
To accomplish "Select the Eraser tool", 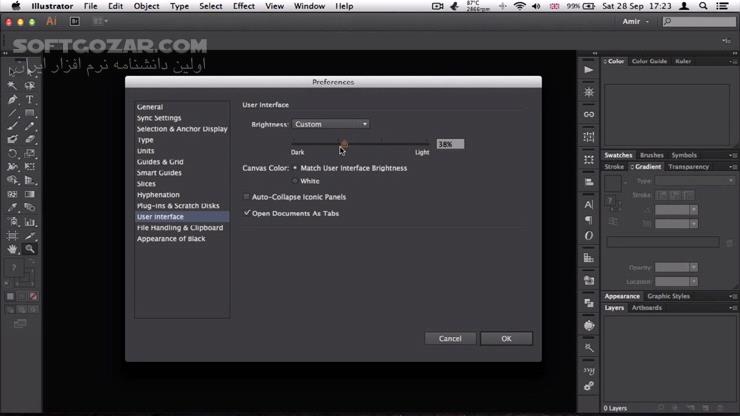I will point(29,139).
